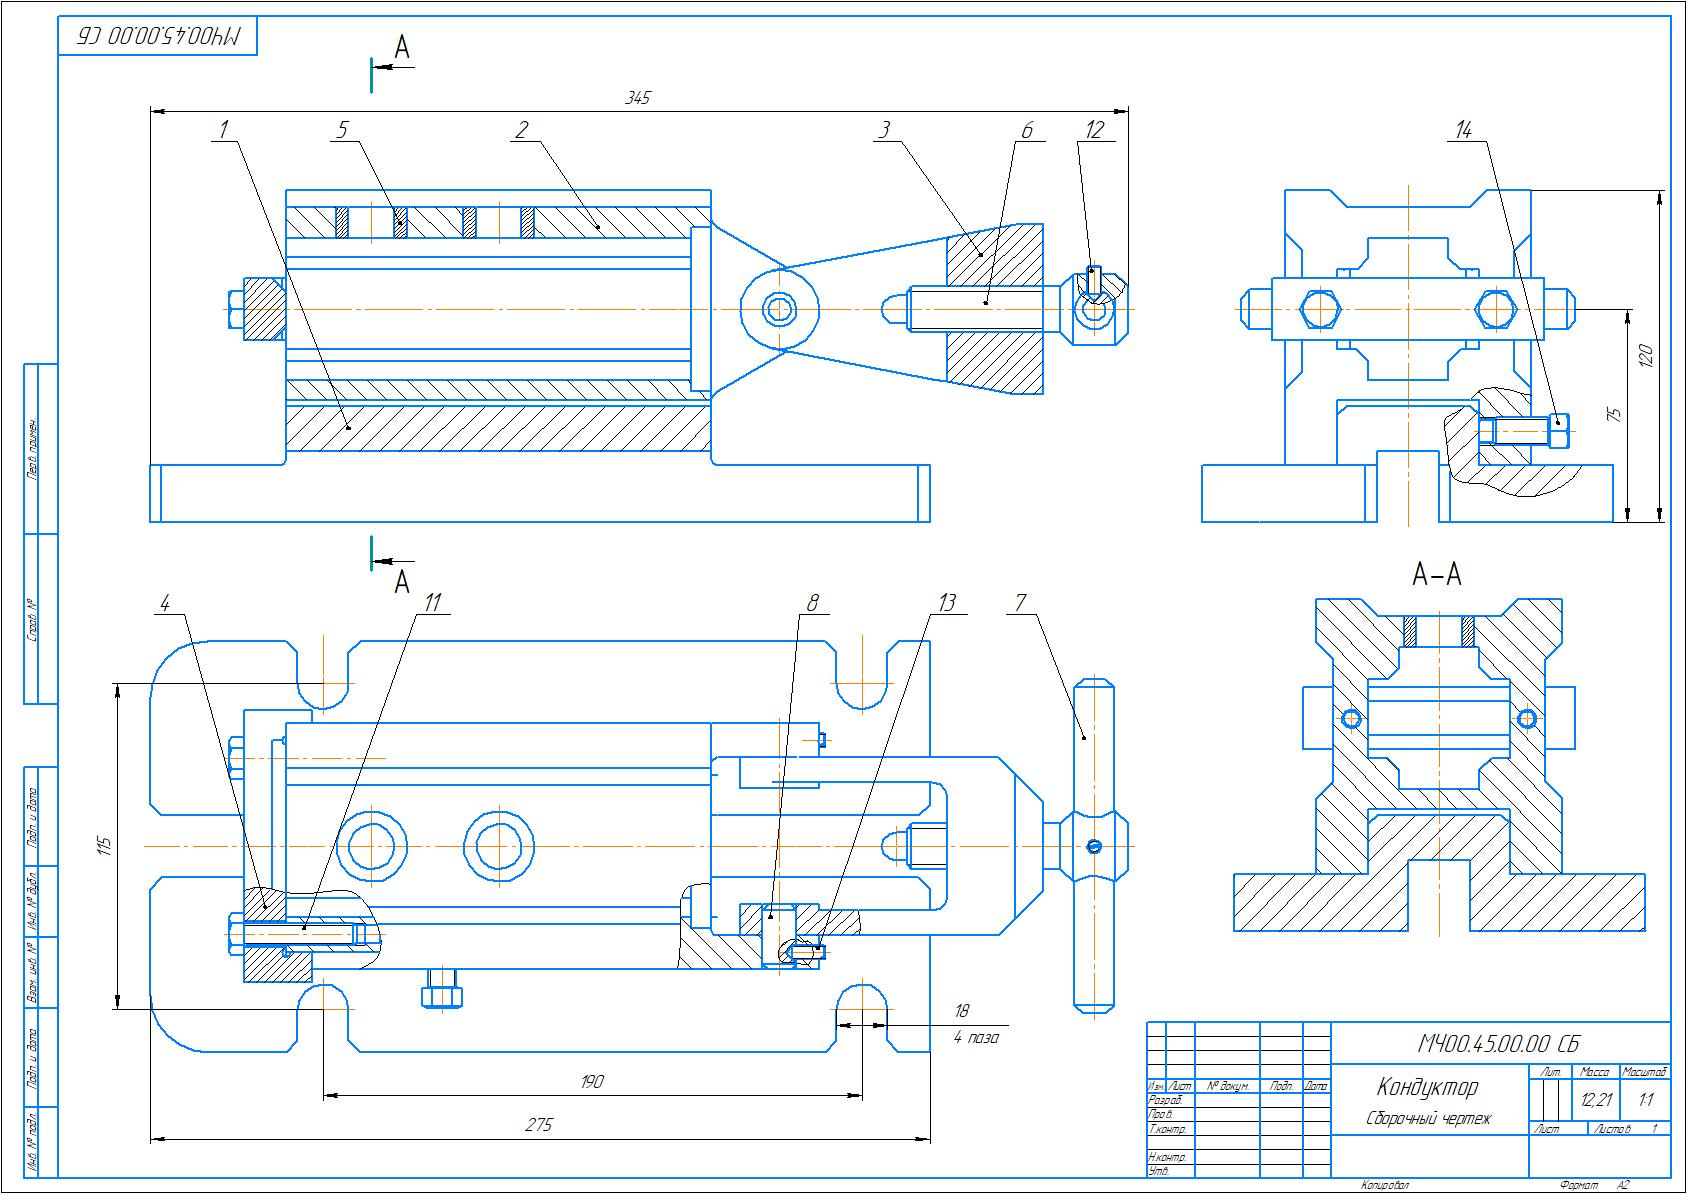Click the 'Сборочный чертеж' subtitle

click(1428, 1118)
